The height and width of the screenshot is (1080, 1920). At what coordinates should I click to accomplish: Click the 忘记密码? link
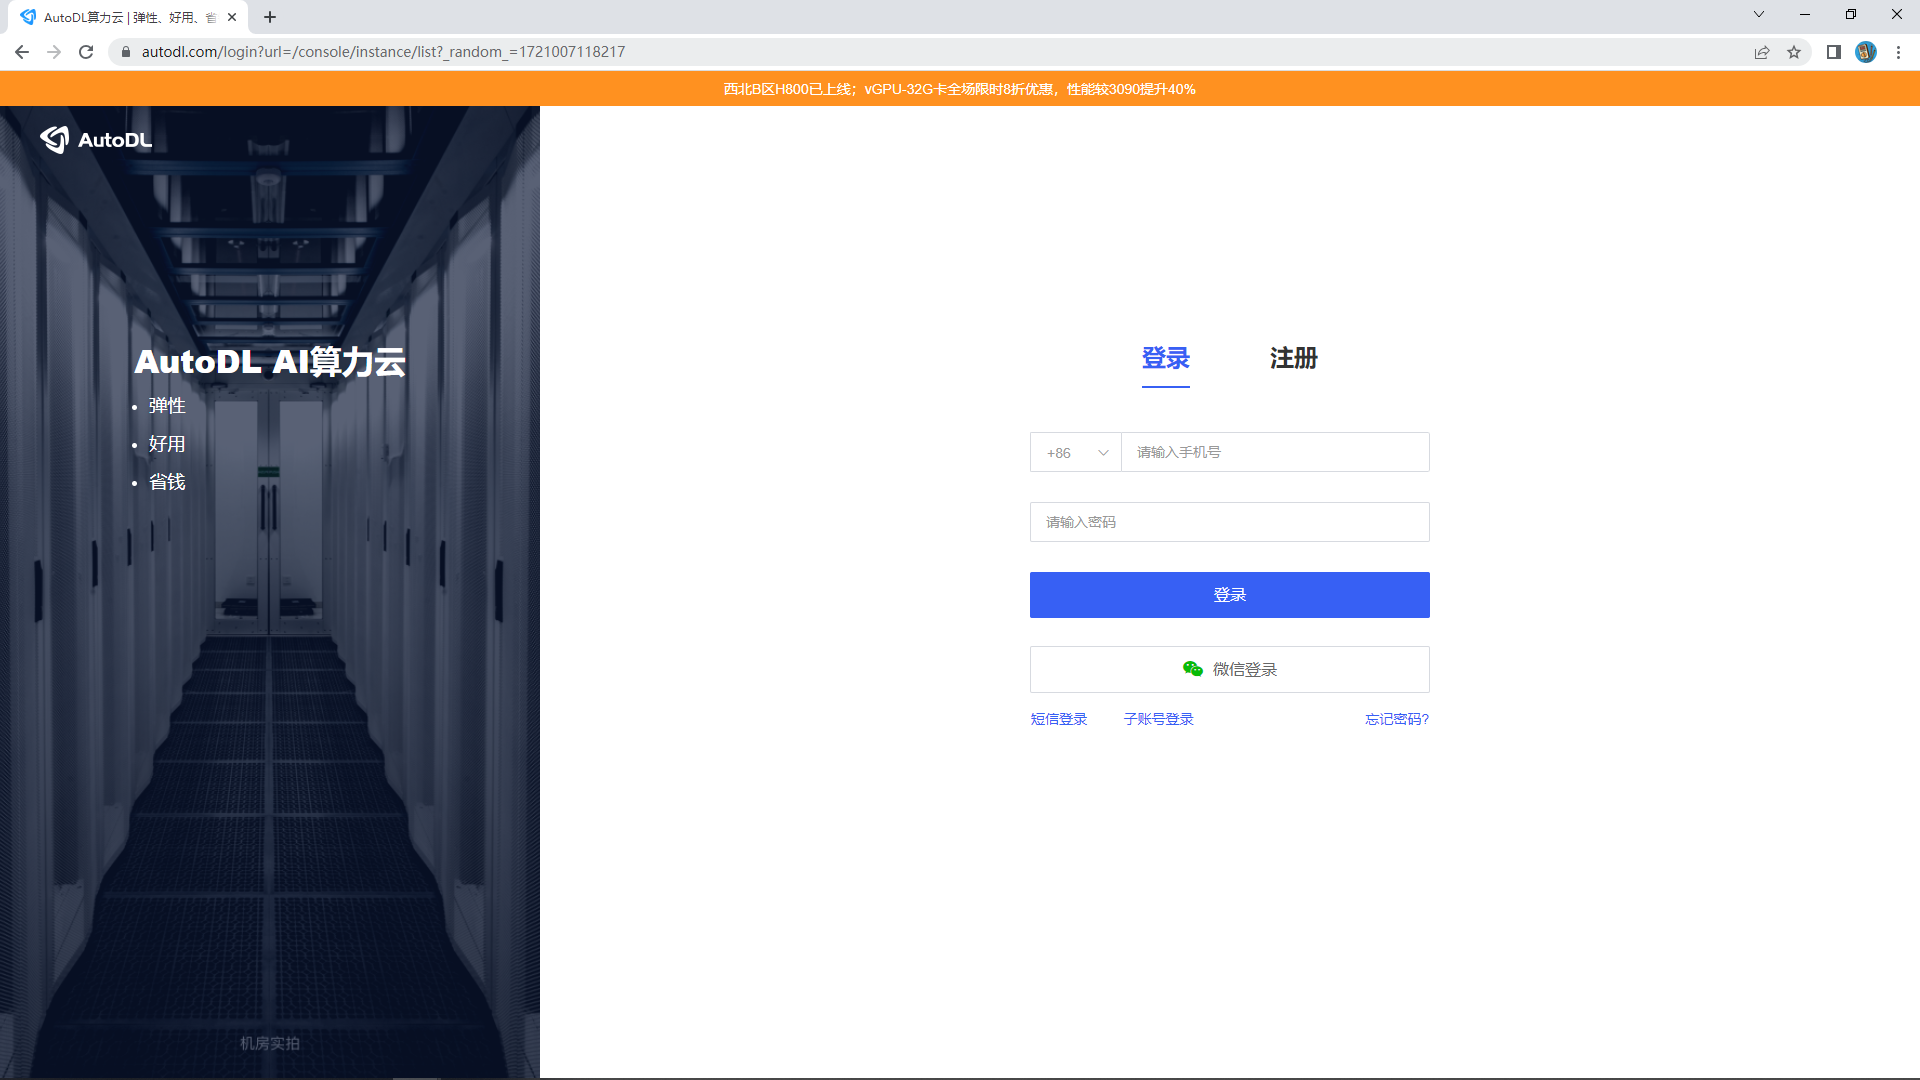1396,719
